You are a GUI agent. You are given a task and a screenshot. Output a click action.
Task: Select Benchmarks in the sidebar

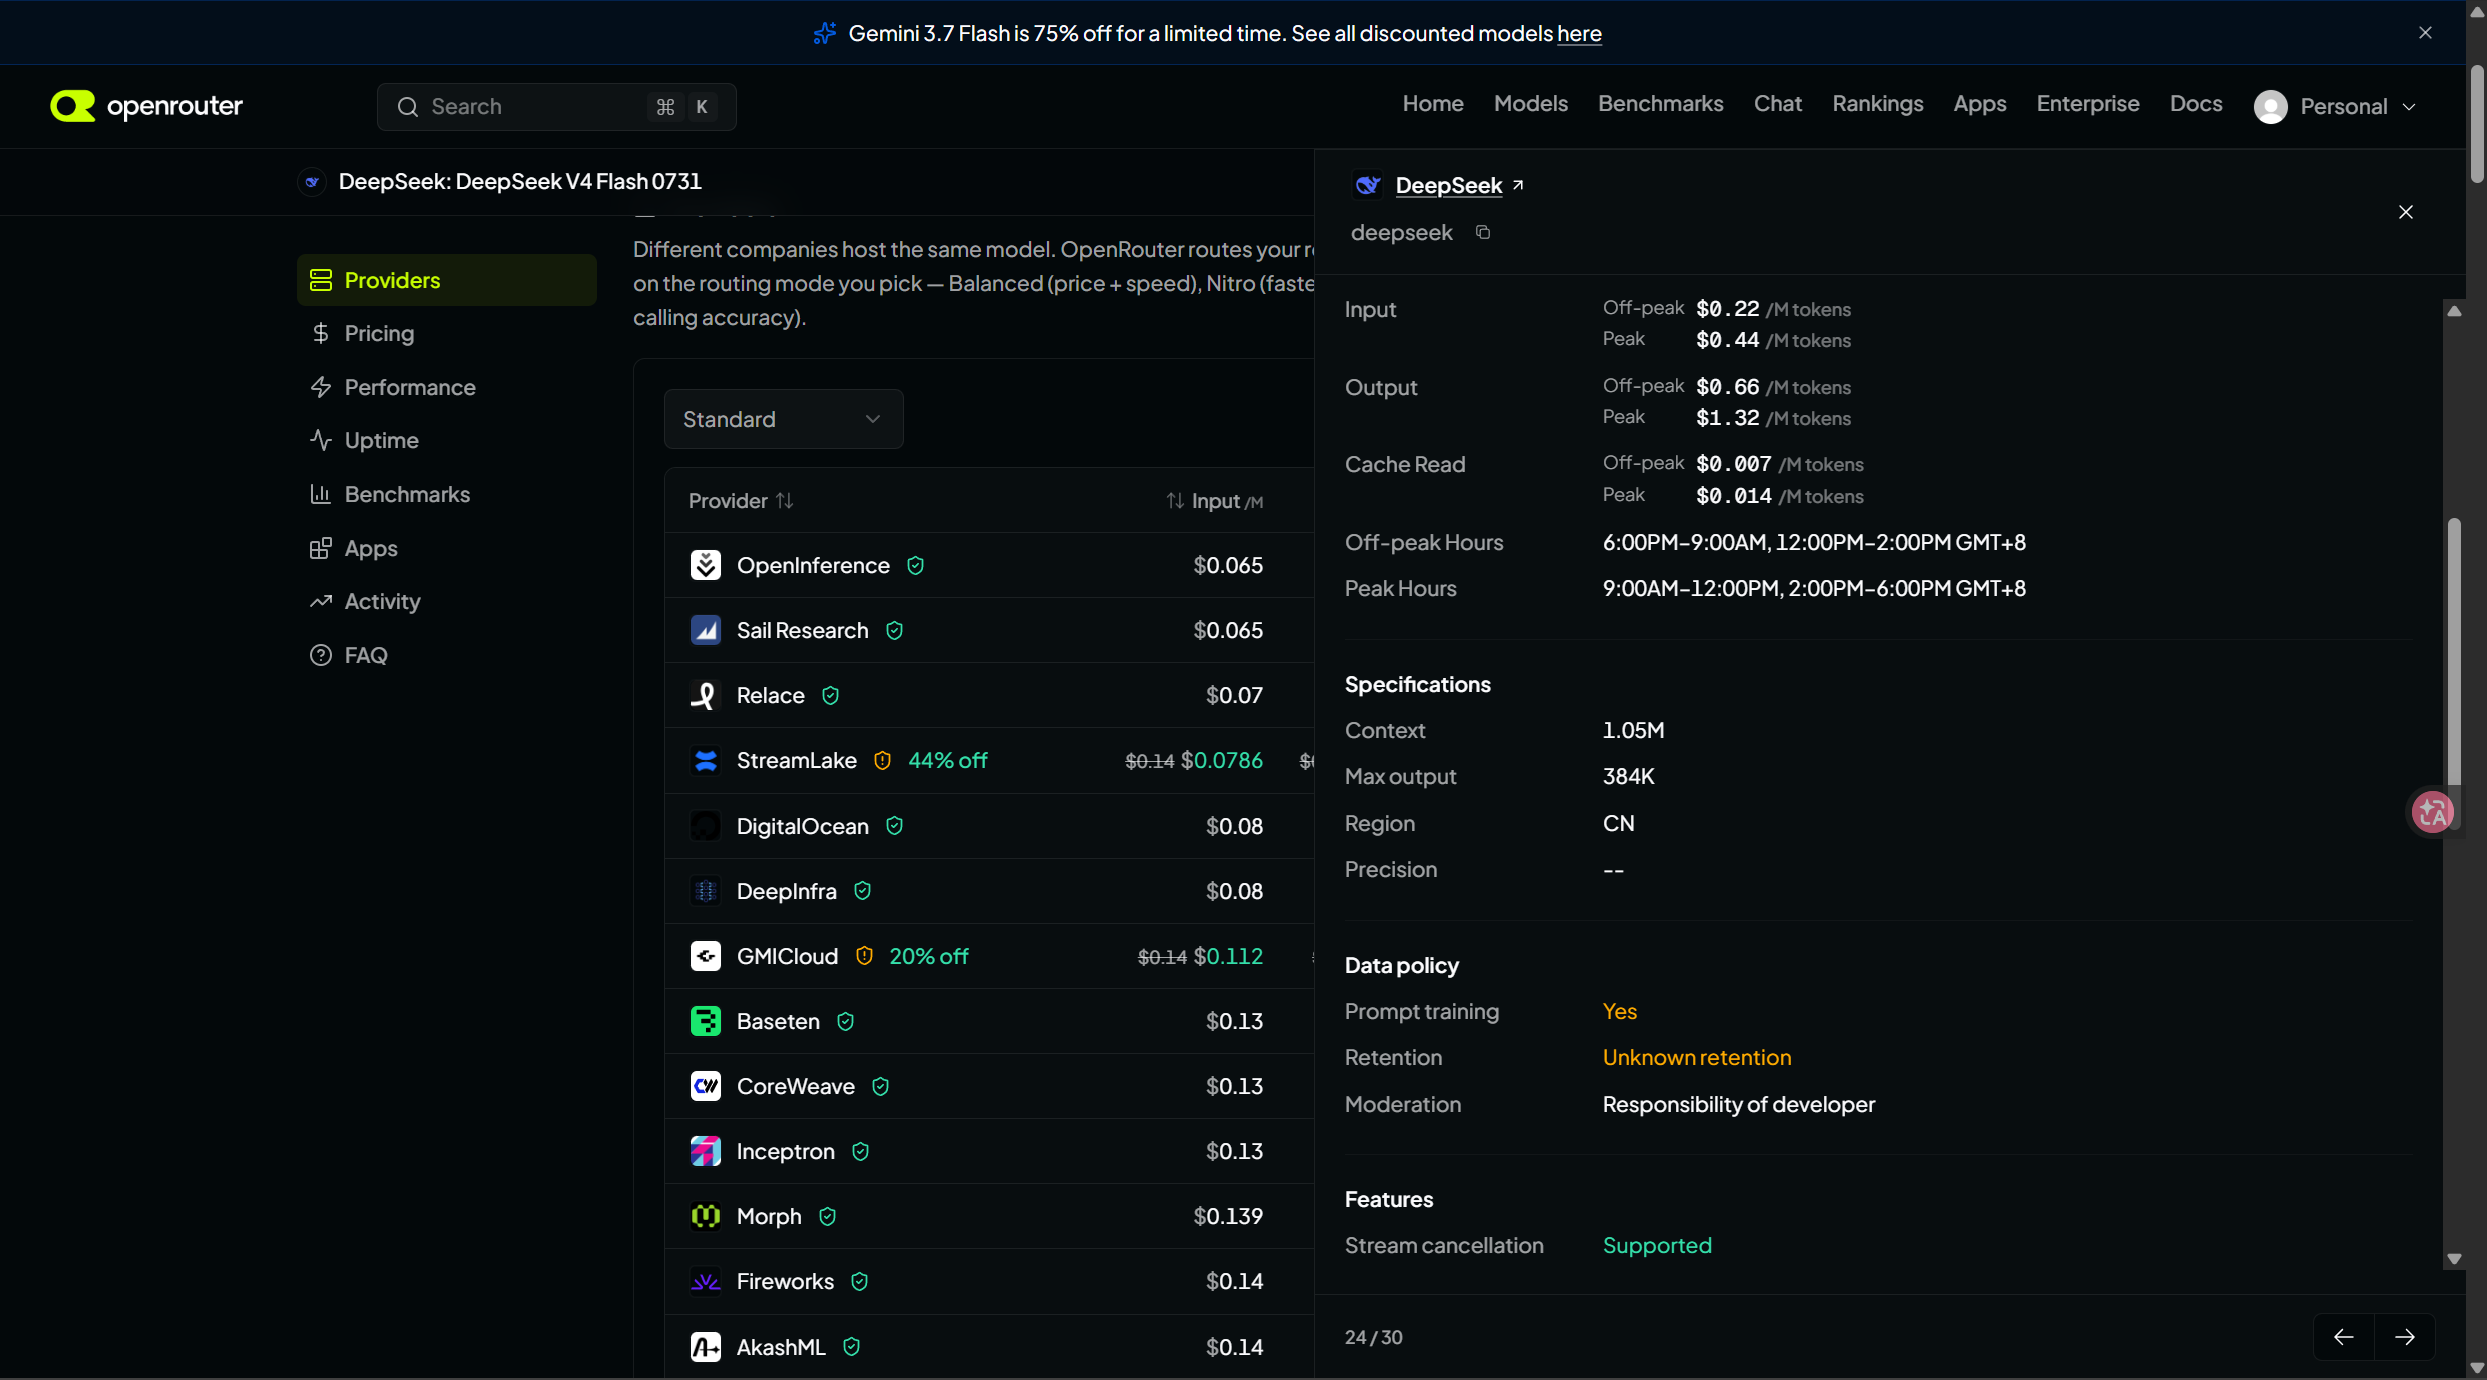coord(447,494)
